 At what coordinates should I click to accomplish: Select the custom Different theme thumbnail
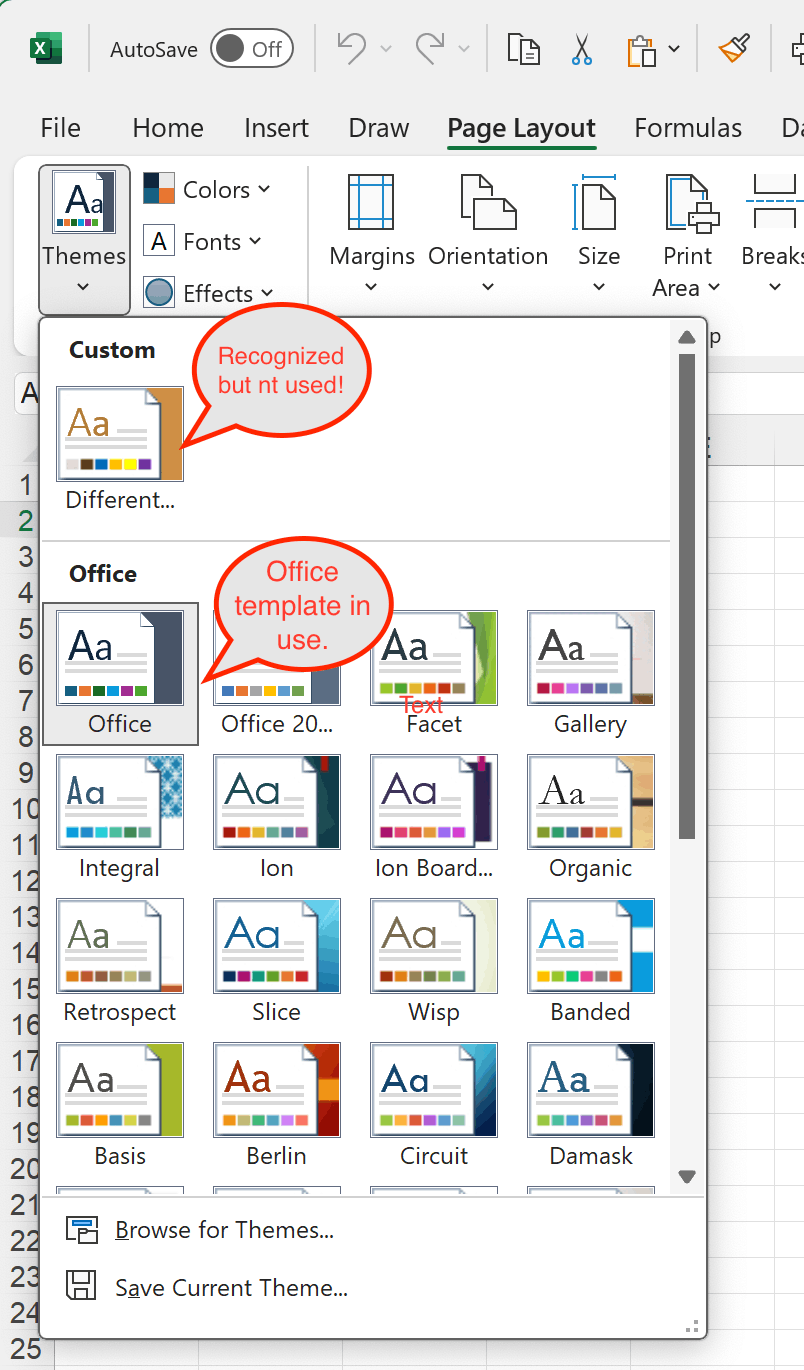click(x=120, y=450)
